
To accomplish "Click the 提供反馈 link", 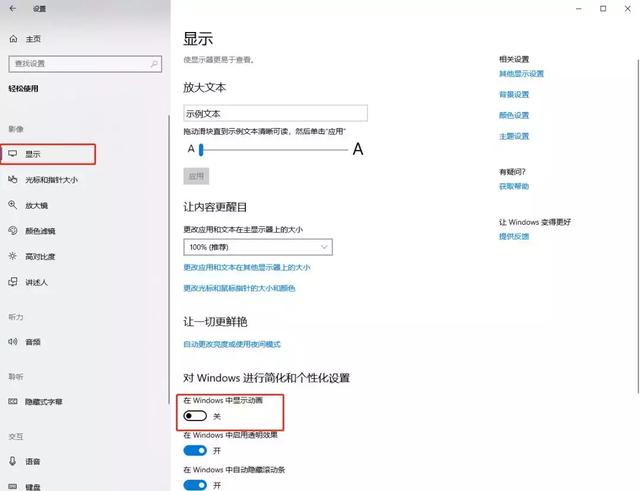I will [514, 236].
